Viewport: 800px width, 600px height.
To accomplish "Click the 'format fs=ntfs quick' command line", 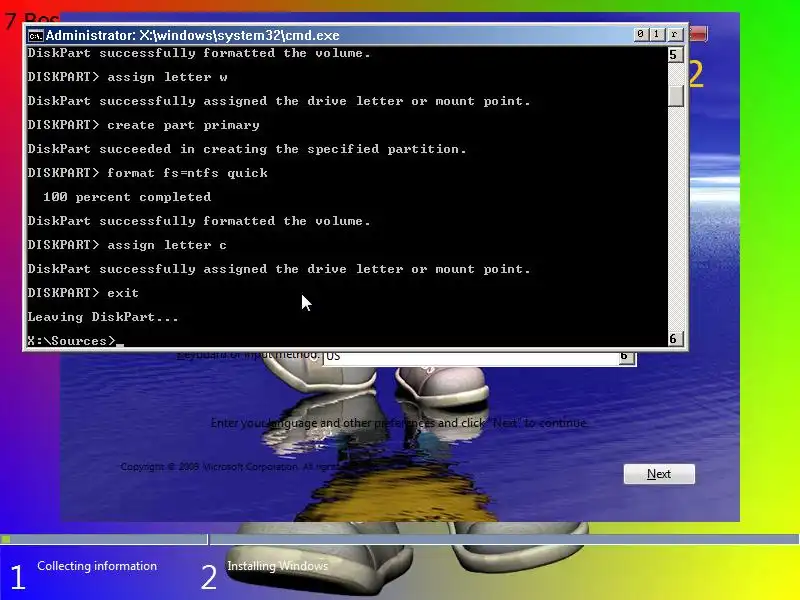I will (147, 173).
